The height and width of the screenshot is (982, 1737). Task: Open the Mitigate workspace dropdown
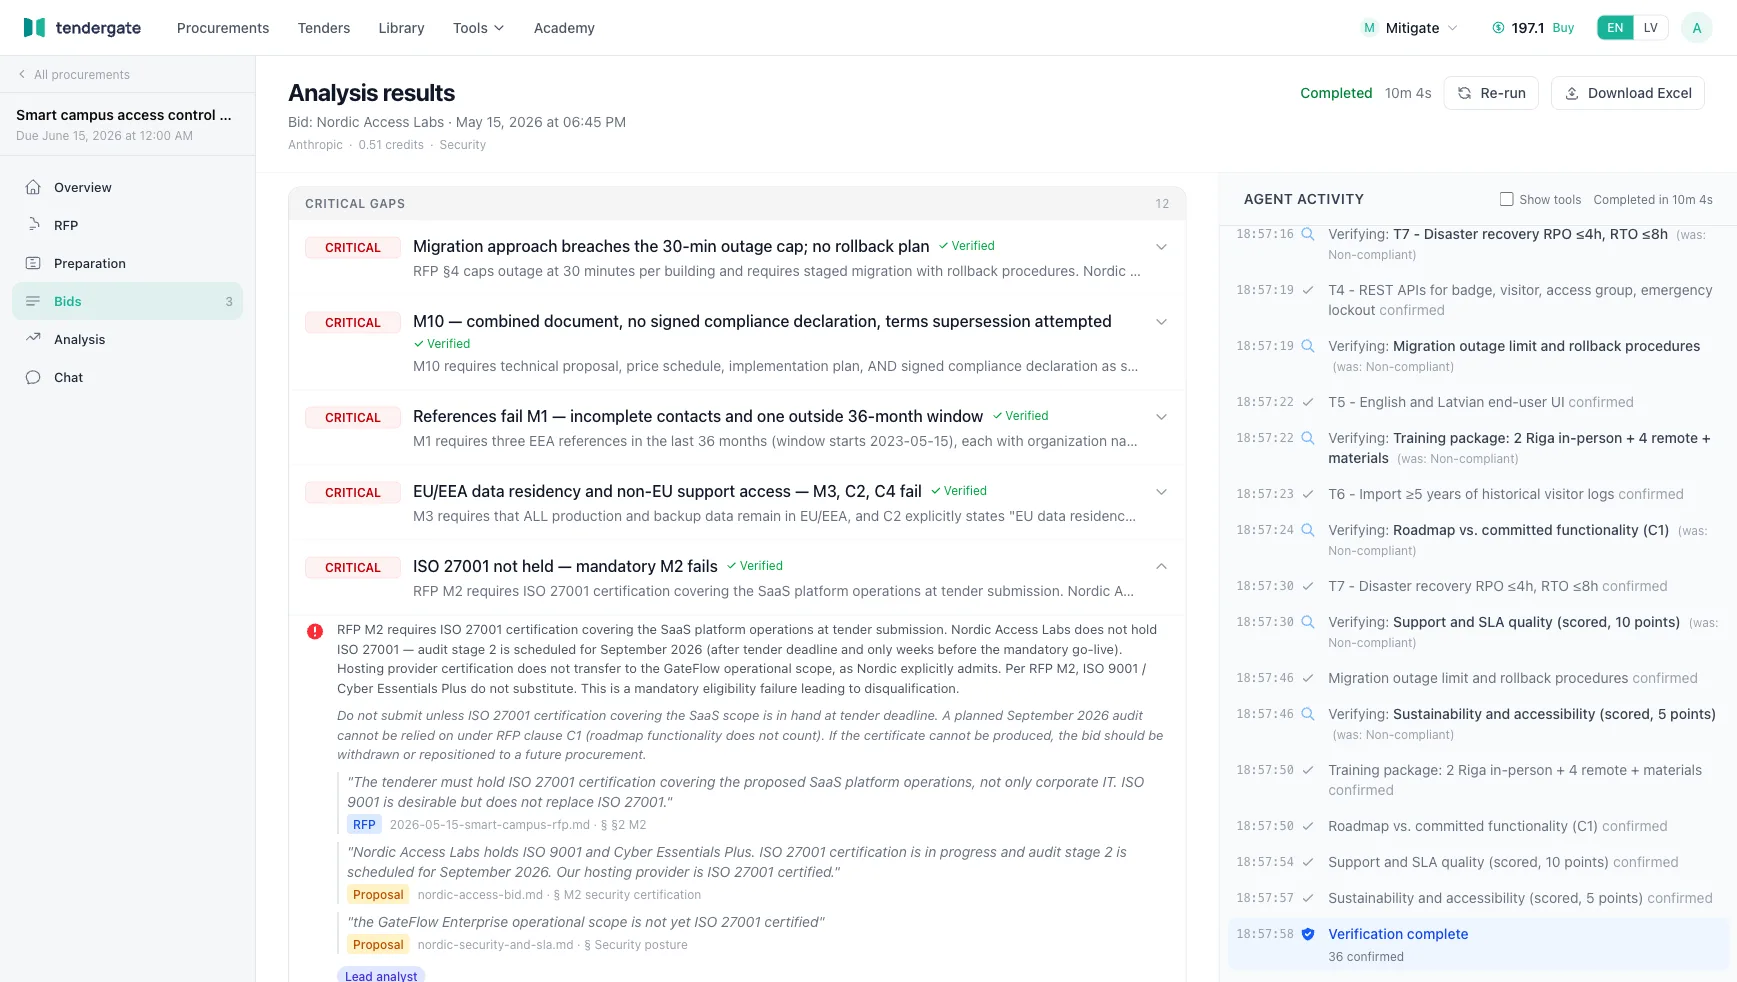coord(1410,28)
